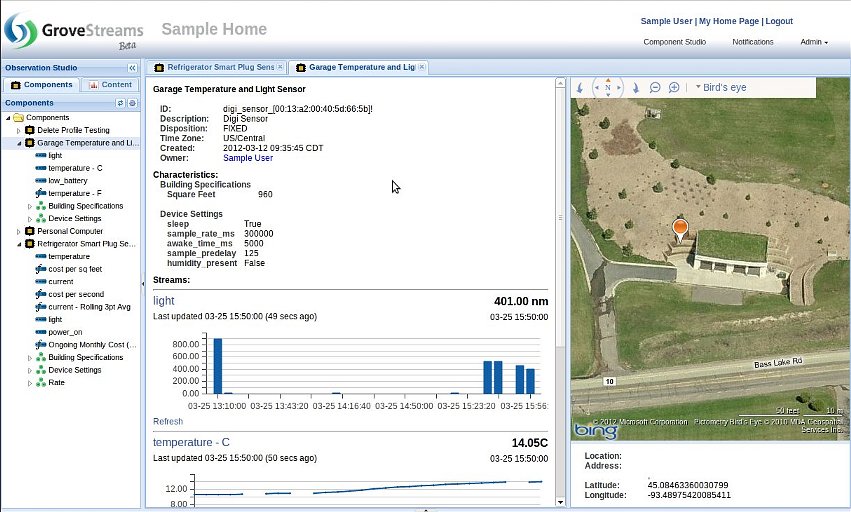The height and width of the screenshot is (512, 851).
Task: Refresh the Components tree panel
Action: point(121,103)
